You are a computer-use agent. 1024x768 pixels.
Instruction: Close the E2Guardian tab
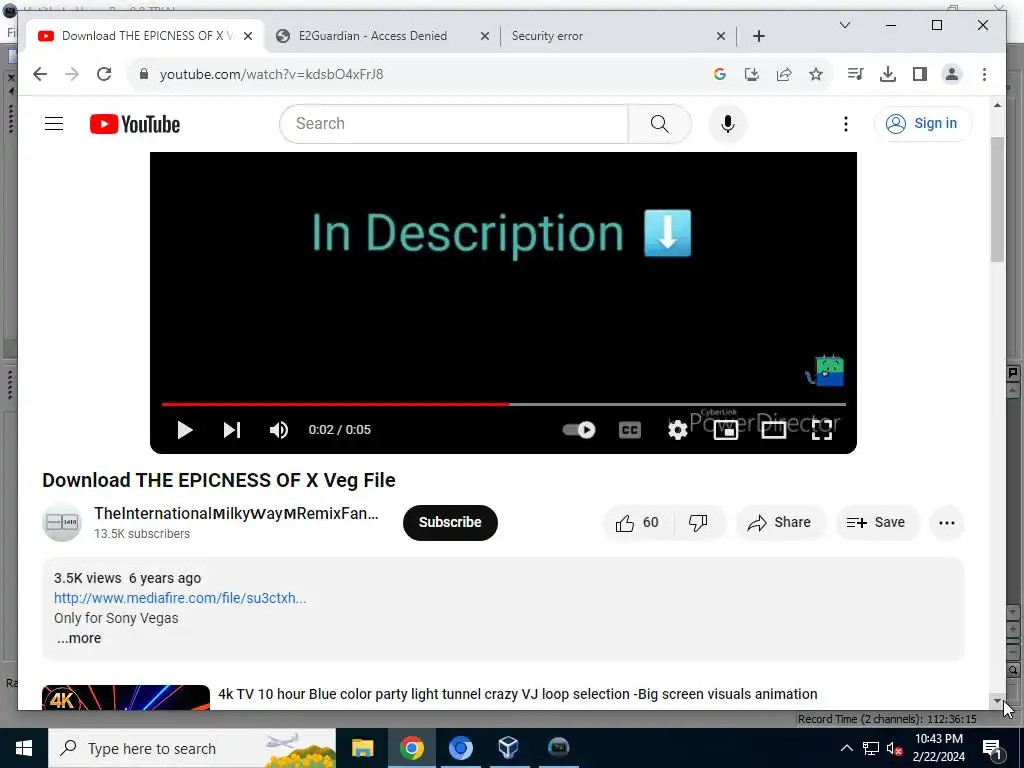[485, 36]
